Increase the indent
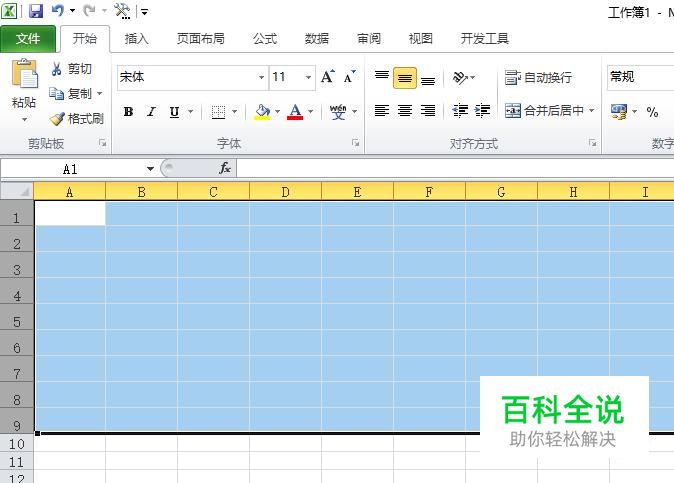This screenshot has width=674, height=483. [482, 111]
